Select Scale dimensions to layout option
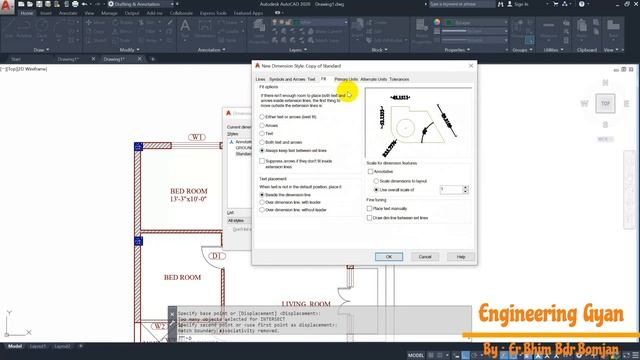 click(400, 181)
